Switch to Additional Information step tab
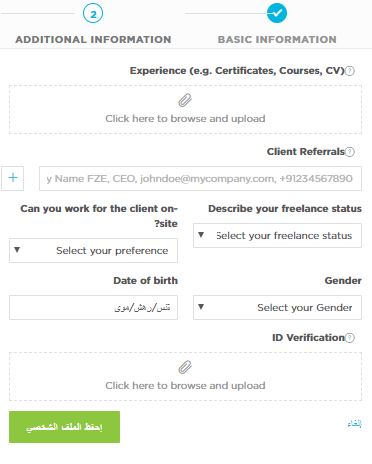 click(93, 39)
